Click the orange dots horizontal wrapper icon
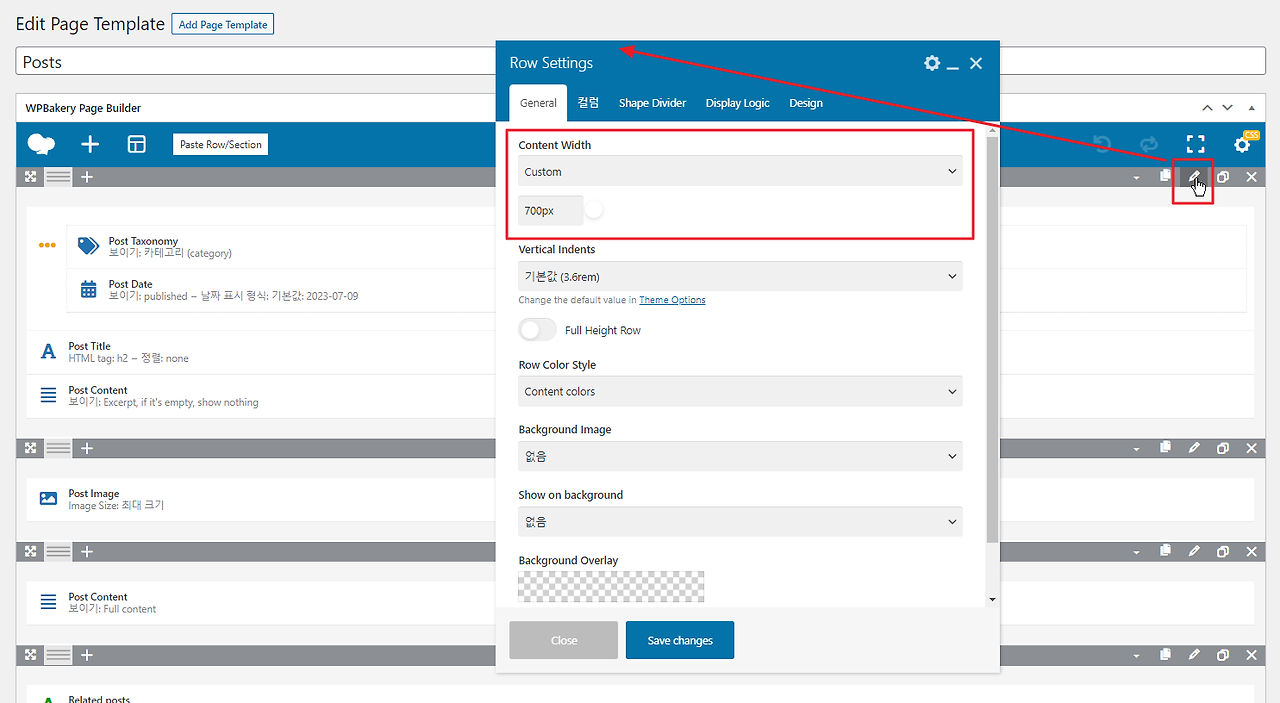Image resolution: width=1280 pixels, height=703 pixels. tap(47, 245)
